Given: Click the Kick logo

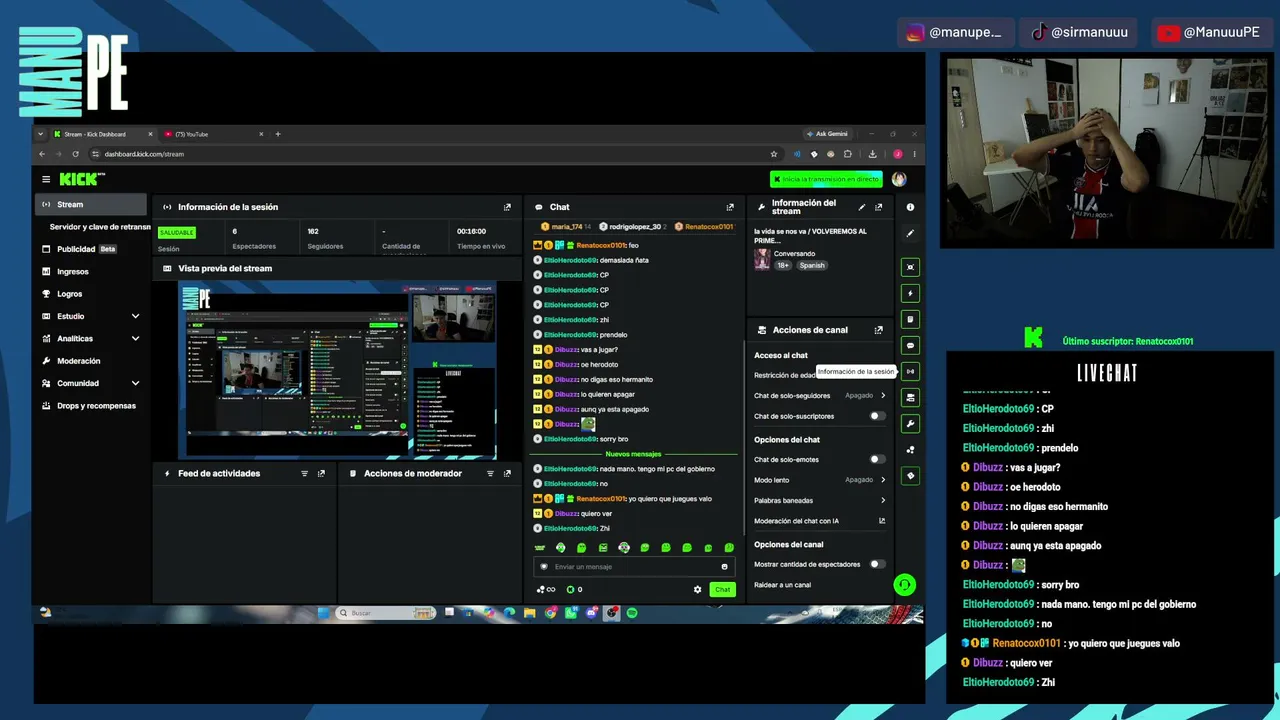Looking at the screenshot, I should pyautogui.click(x=80, y=179).
